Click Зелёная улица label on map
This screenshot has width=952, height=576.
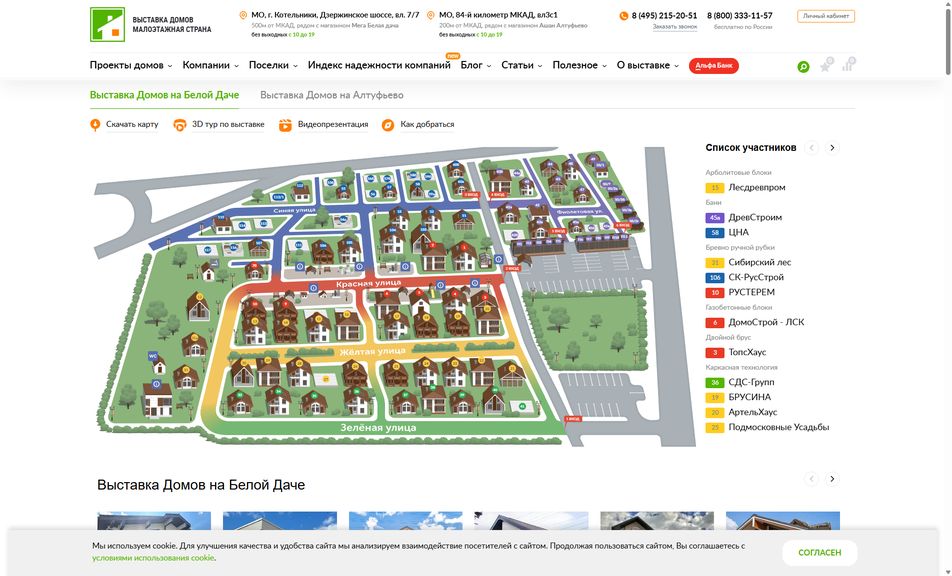[x=378, y=428]
